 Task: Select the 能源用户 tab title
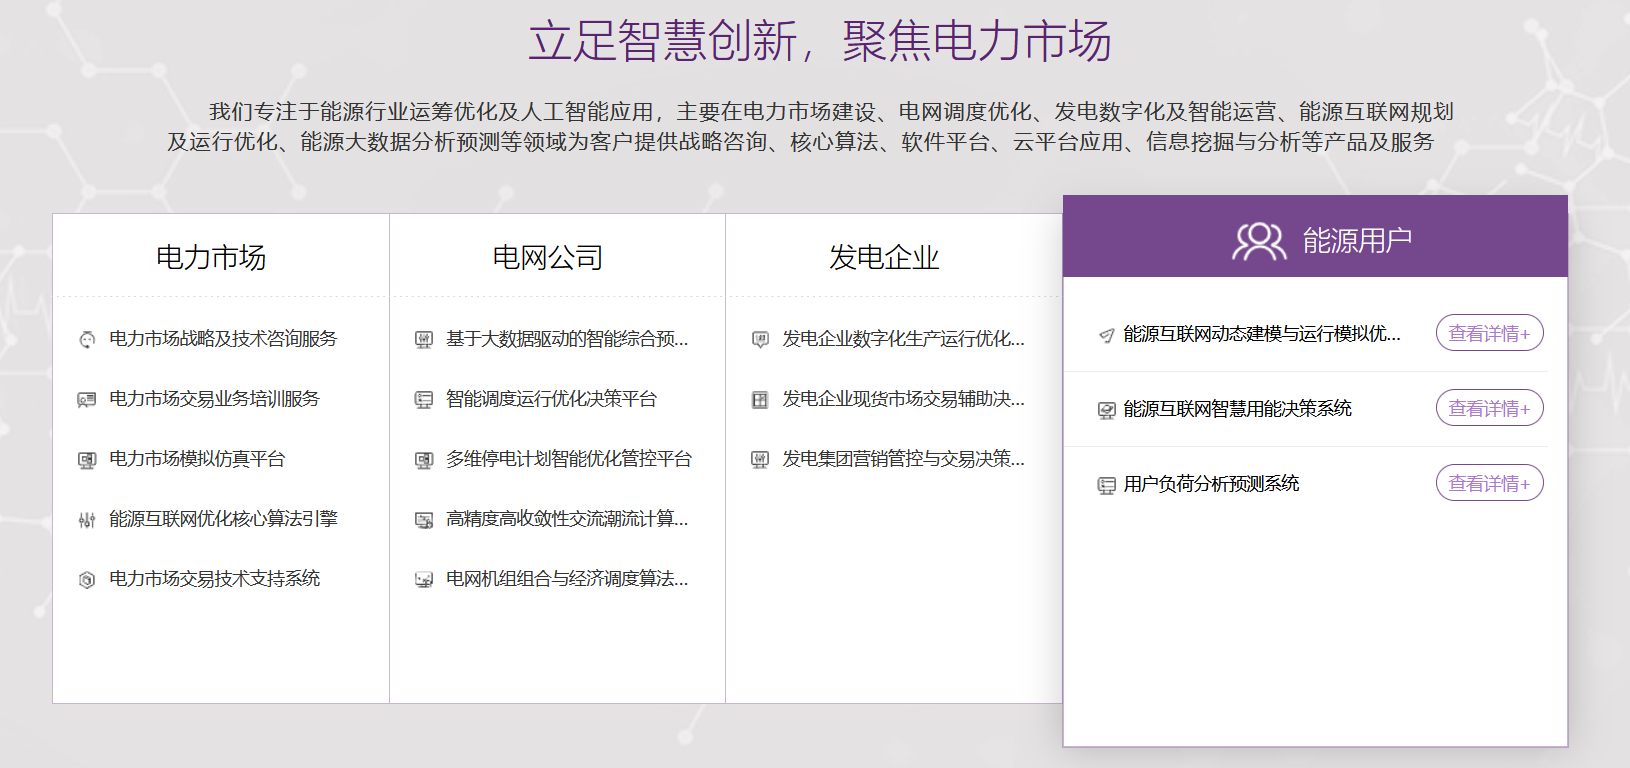click(x=1357, y=241)
